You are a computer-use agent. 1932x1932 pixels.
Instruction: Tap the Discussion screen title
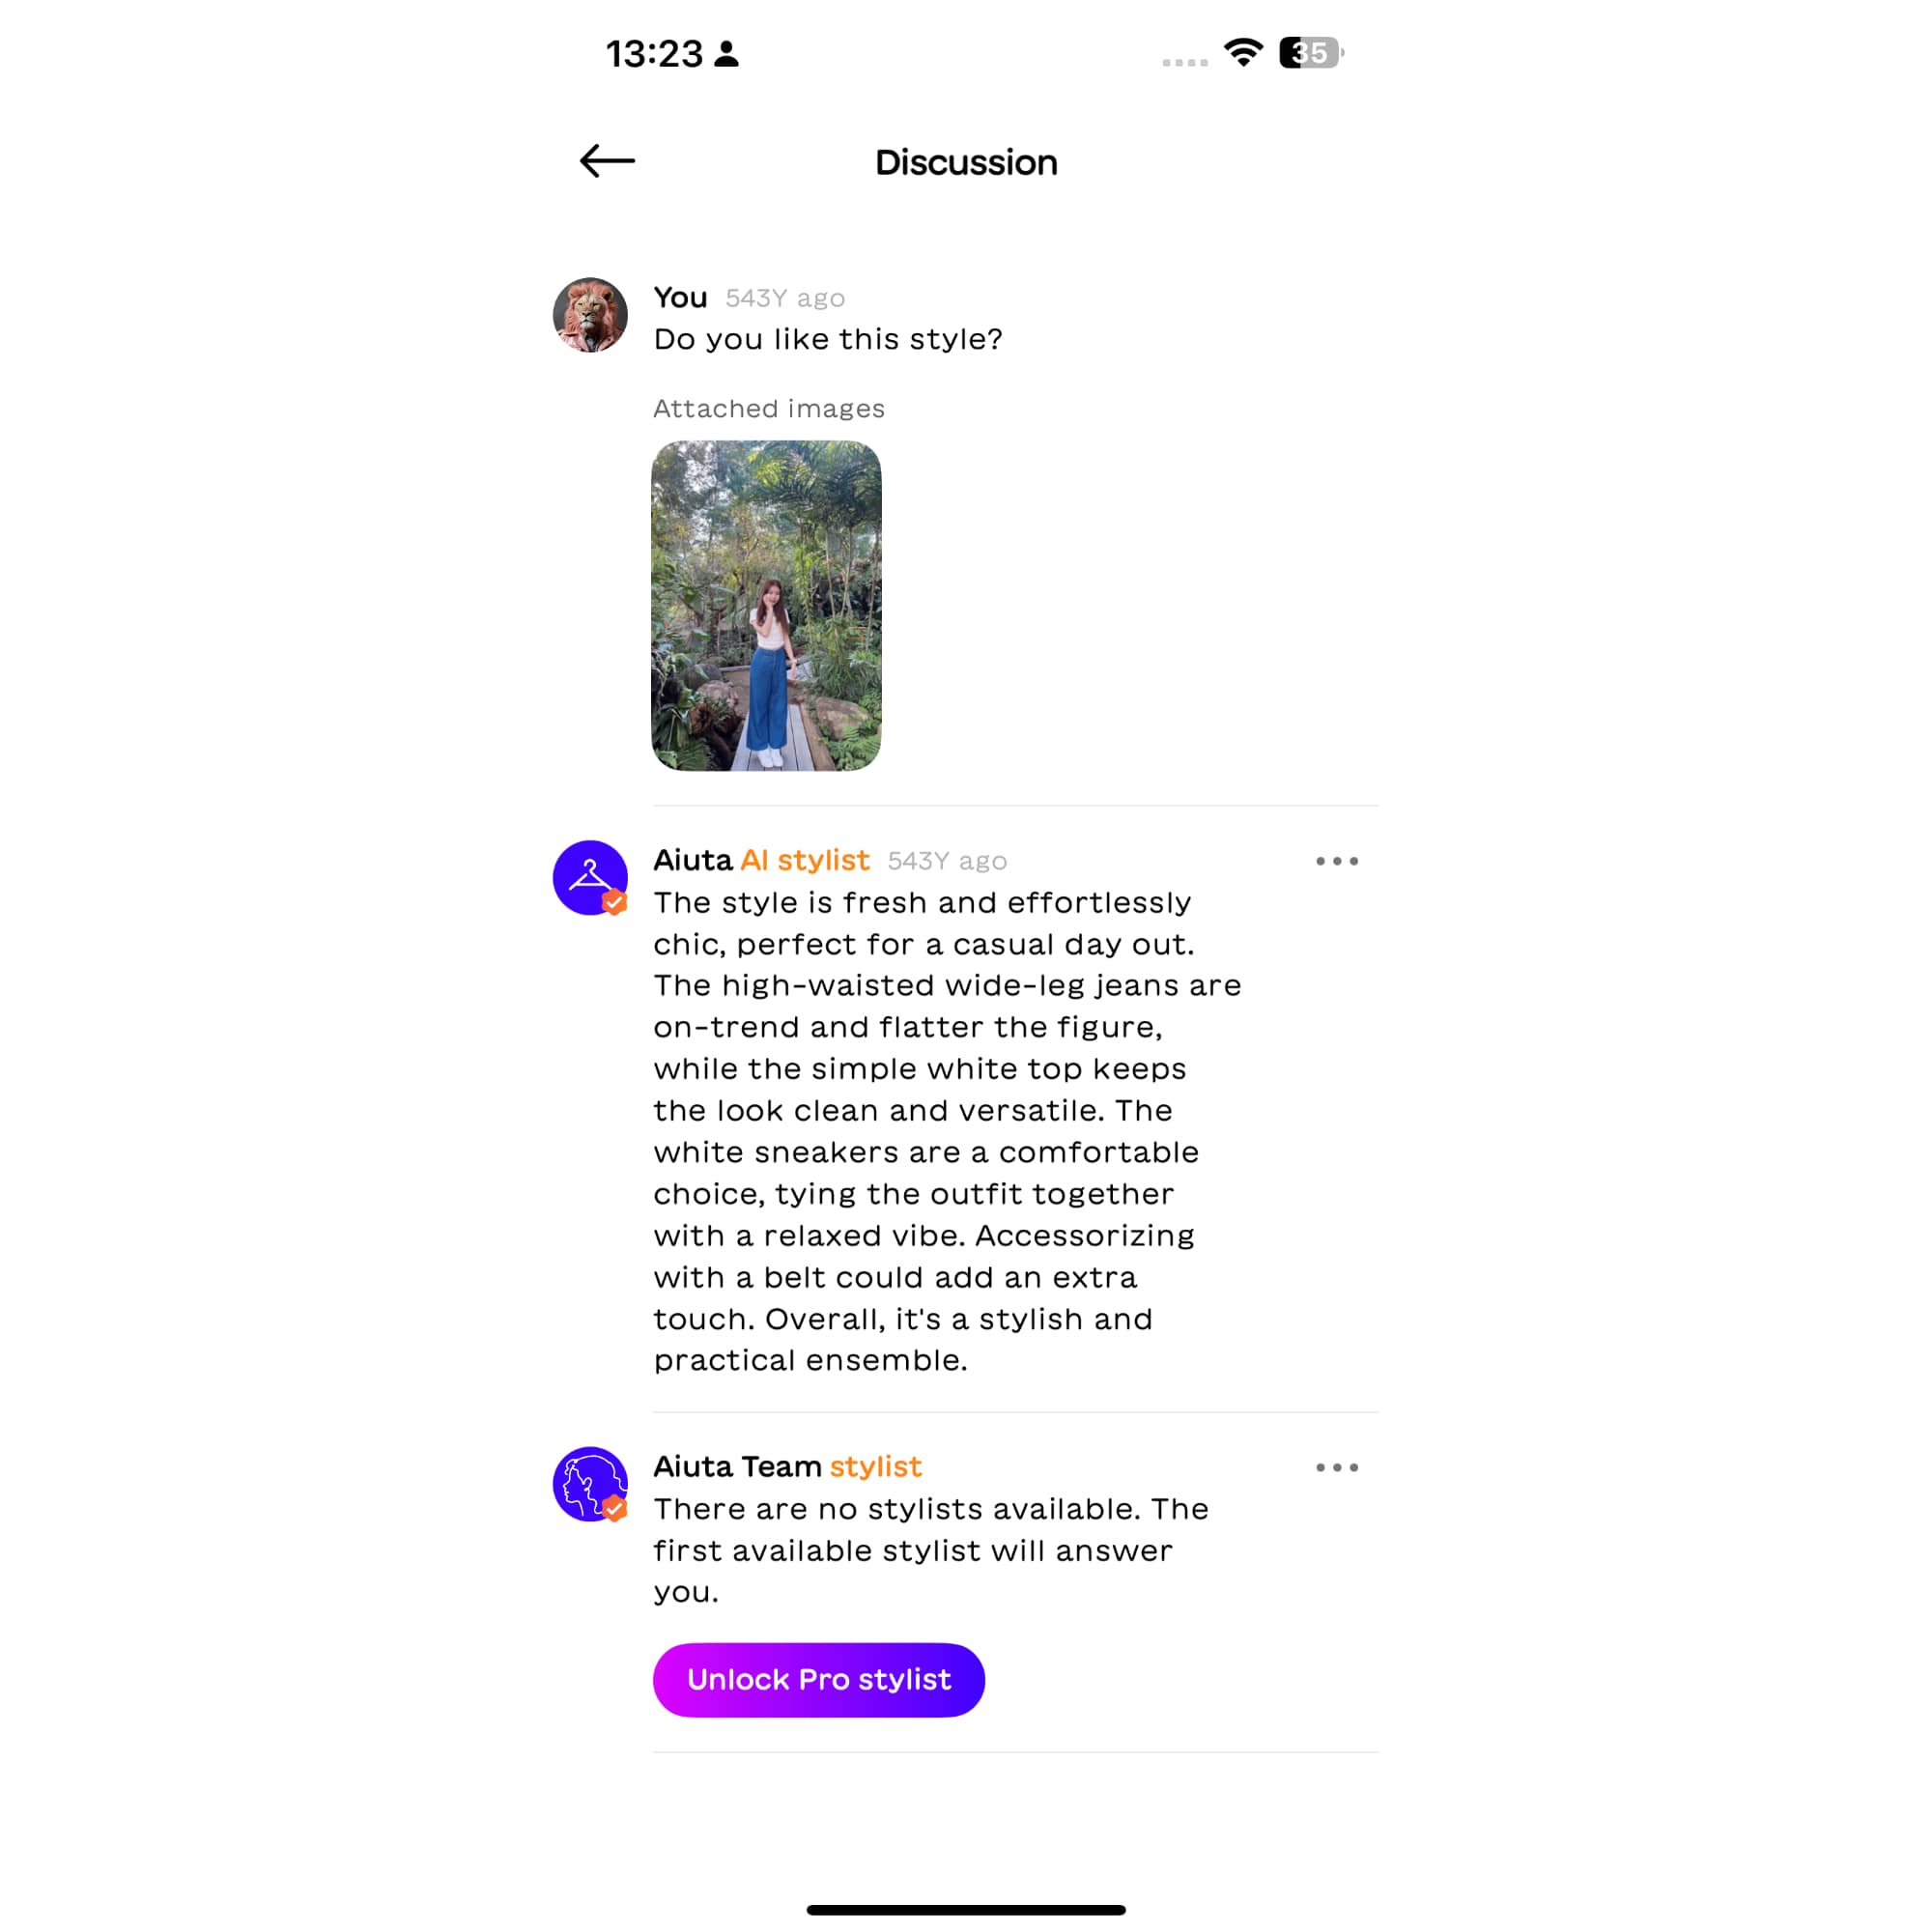[x=966, y=162]
